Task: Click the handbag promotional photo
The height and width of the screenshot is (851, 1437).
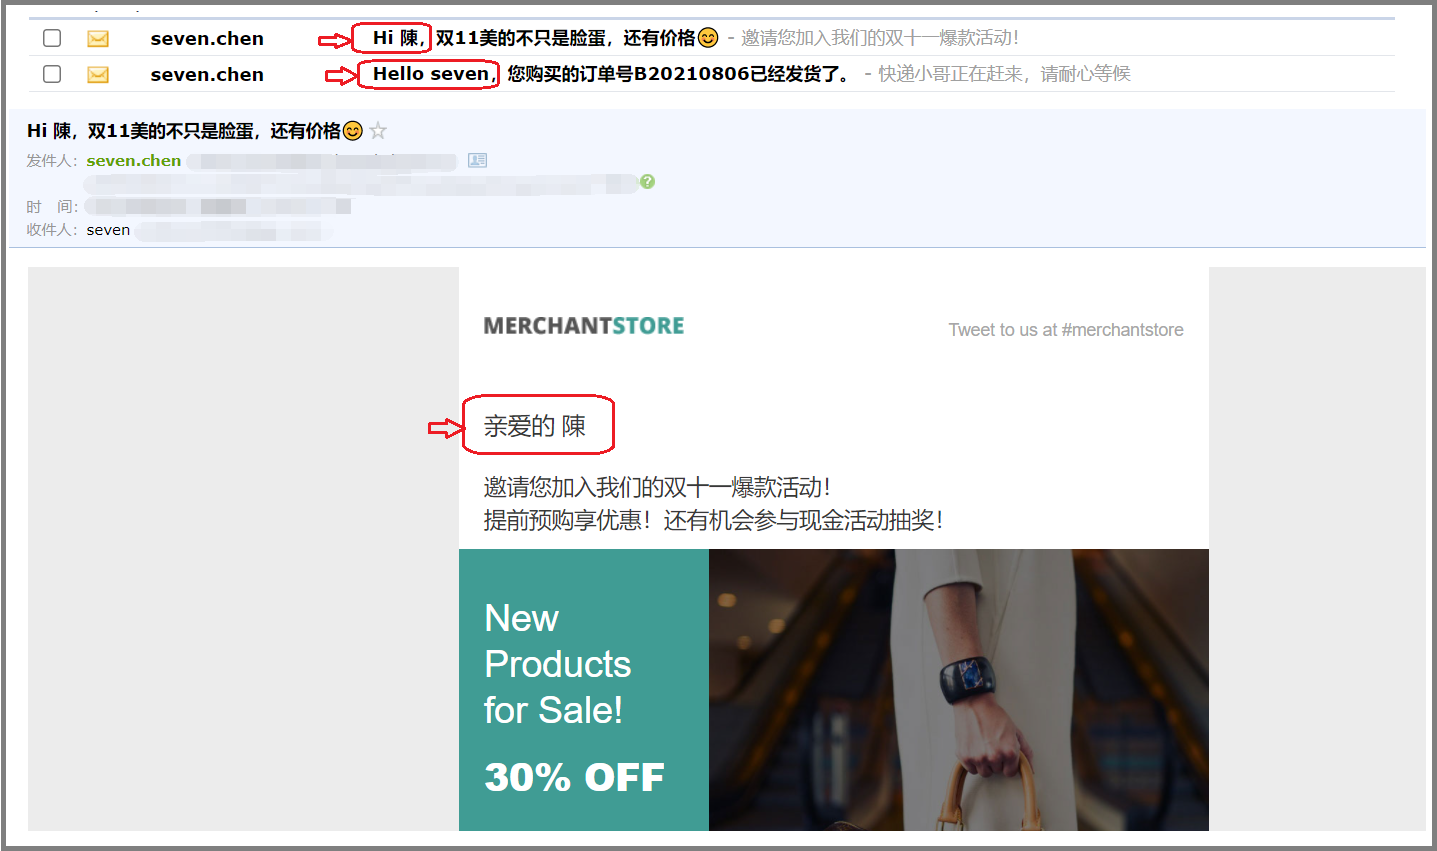Action: click(959, 690)
